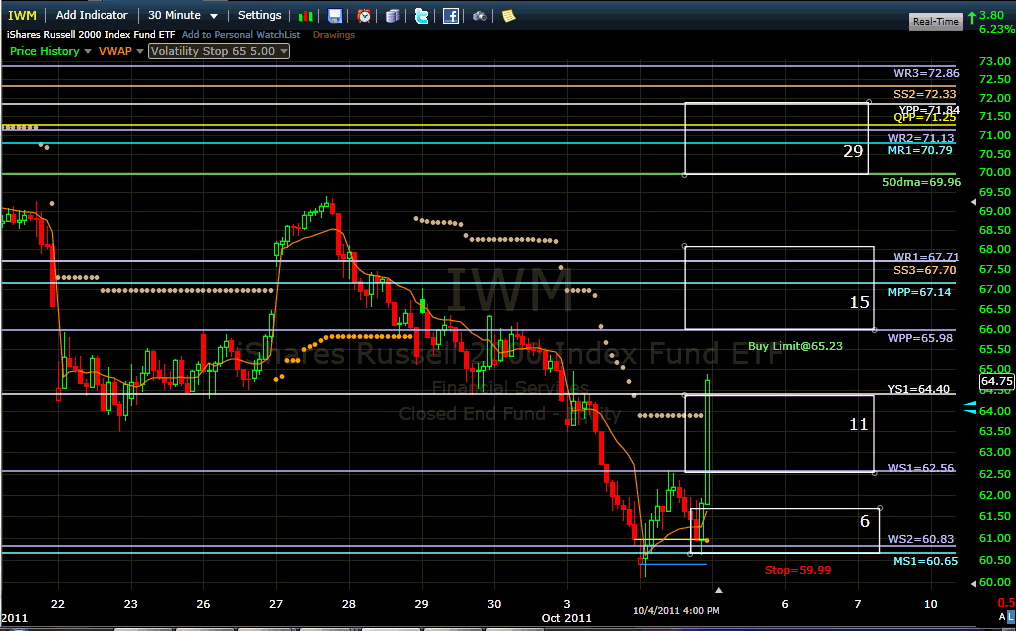Viewport: 1016px width, 631px height.
Task: Click the gray arrow marker beside 60.00
Action: [x=973, y=583]
